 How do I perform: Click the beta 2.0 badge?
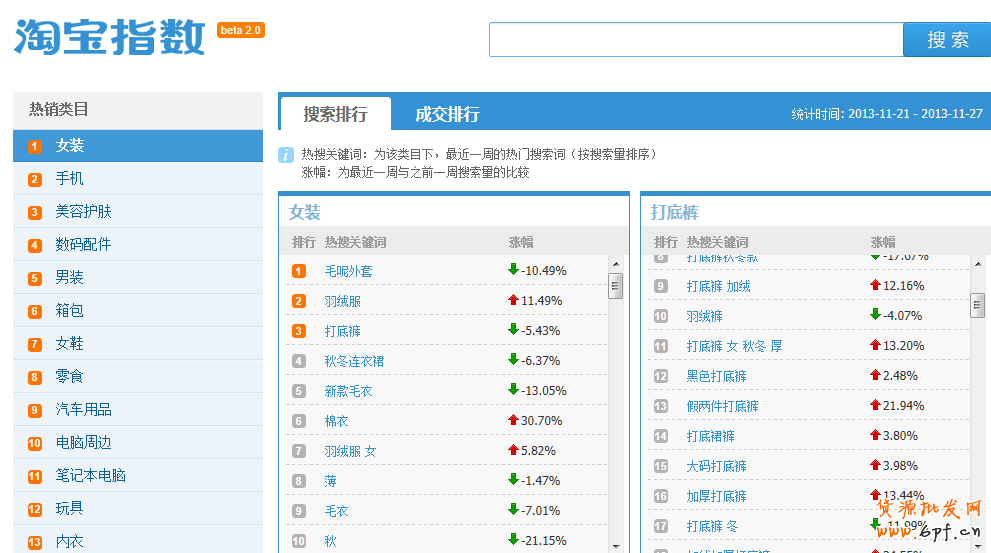241,30
